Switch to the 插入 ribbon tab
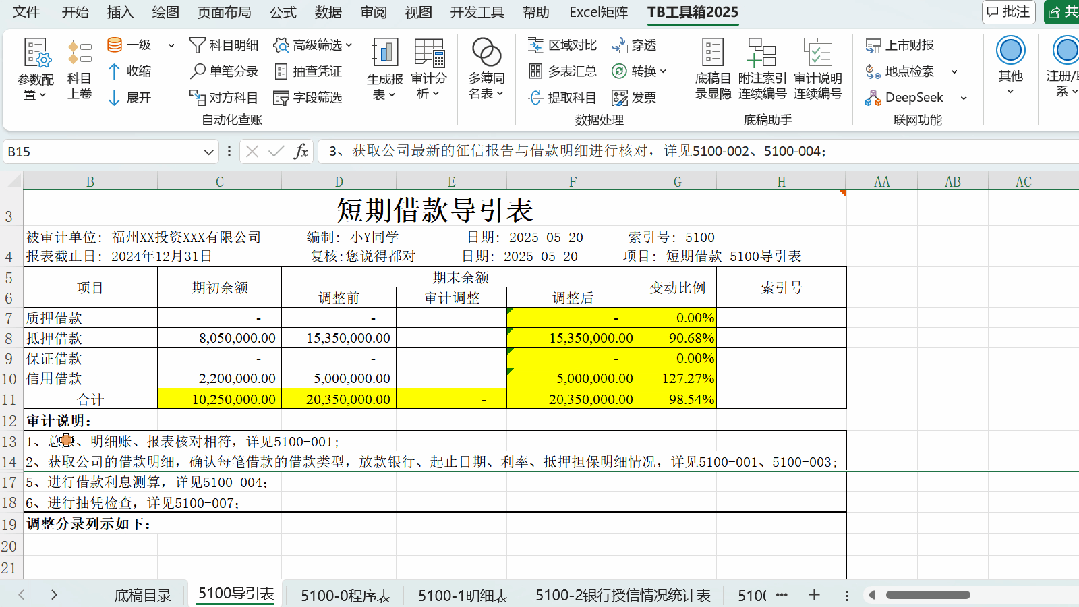 pos(120,12)
